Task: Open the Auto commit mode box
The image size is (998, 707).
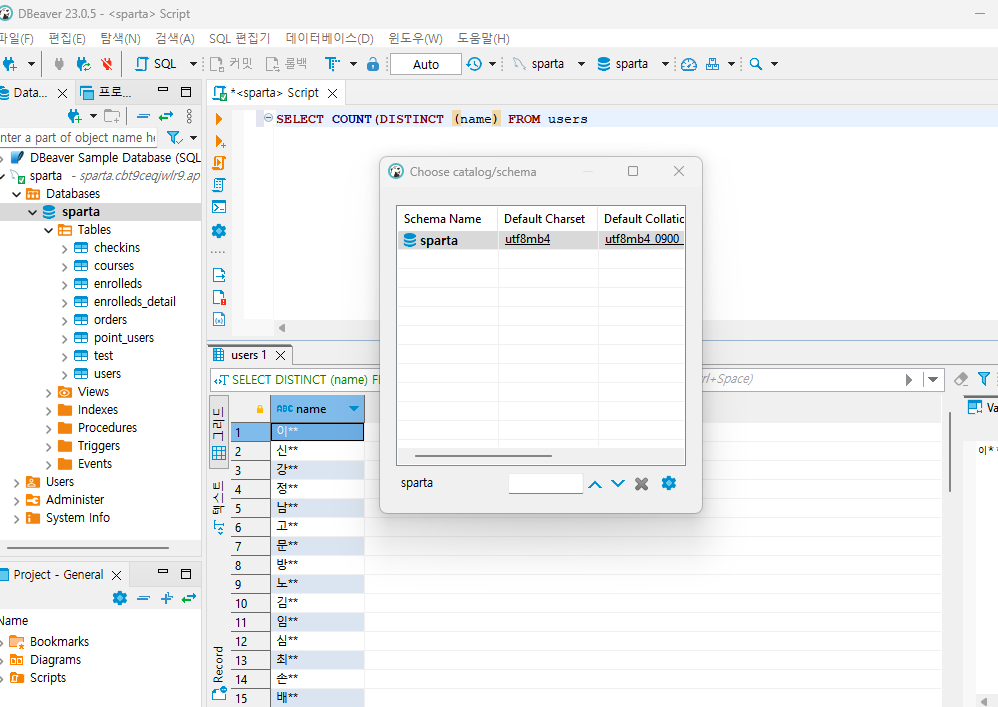Action: click(x=426, y=64)
